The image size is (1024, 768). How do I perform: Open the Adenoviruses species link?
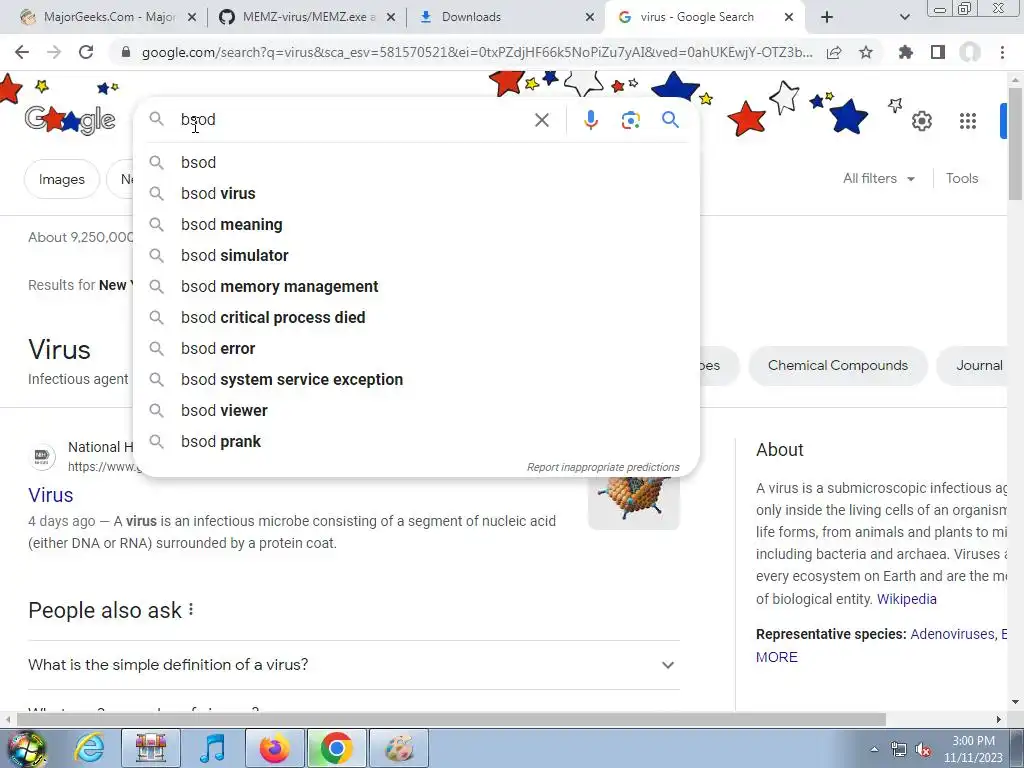click(952, 634)
